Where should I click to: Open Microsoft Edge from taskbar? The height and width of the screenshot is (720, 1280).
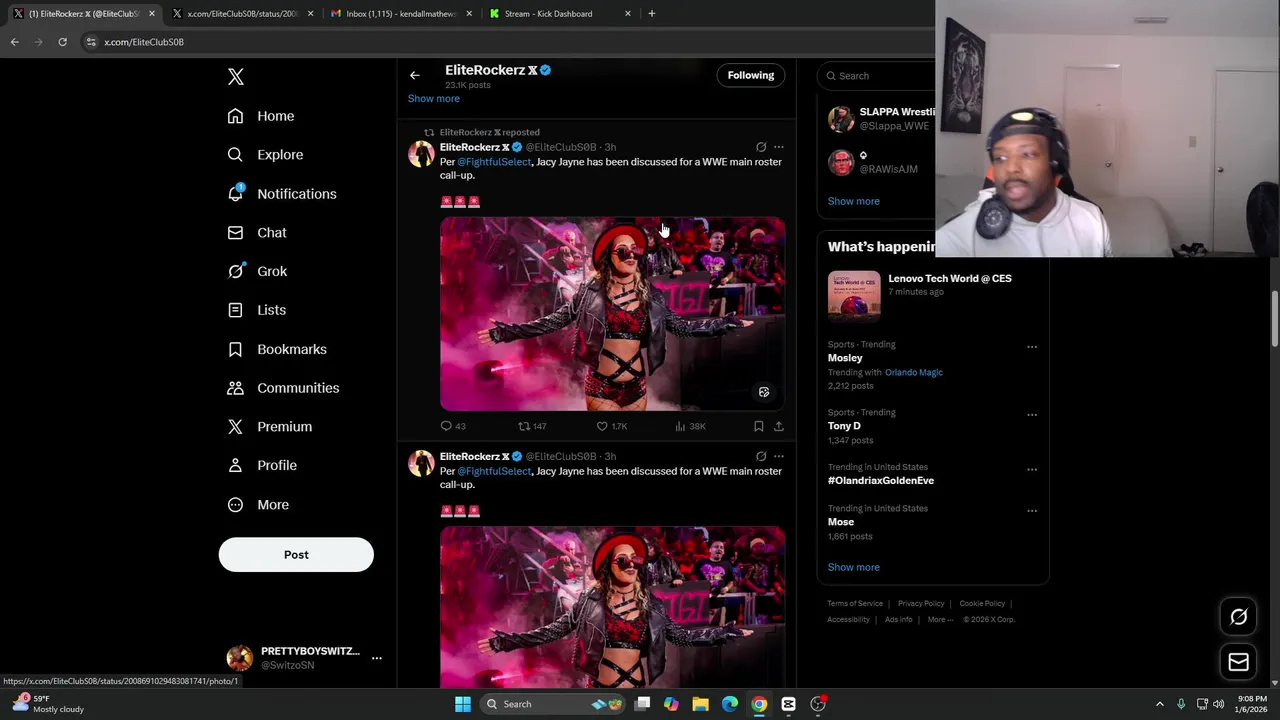(730, 704)
